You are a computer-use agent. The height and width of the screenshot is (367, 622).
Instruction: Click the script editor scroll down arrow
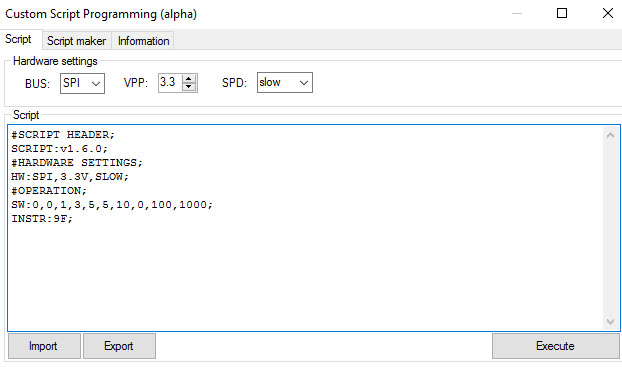point(610,321)
